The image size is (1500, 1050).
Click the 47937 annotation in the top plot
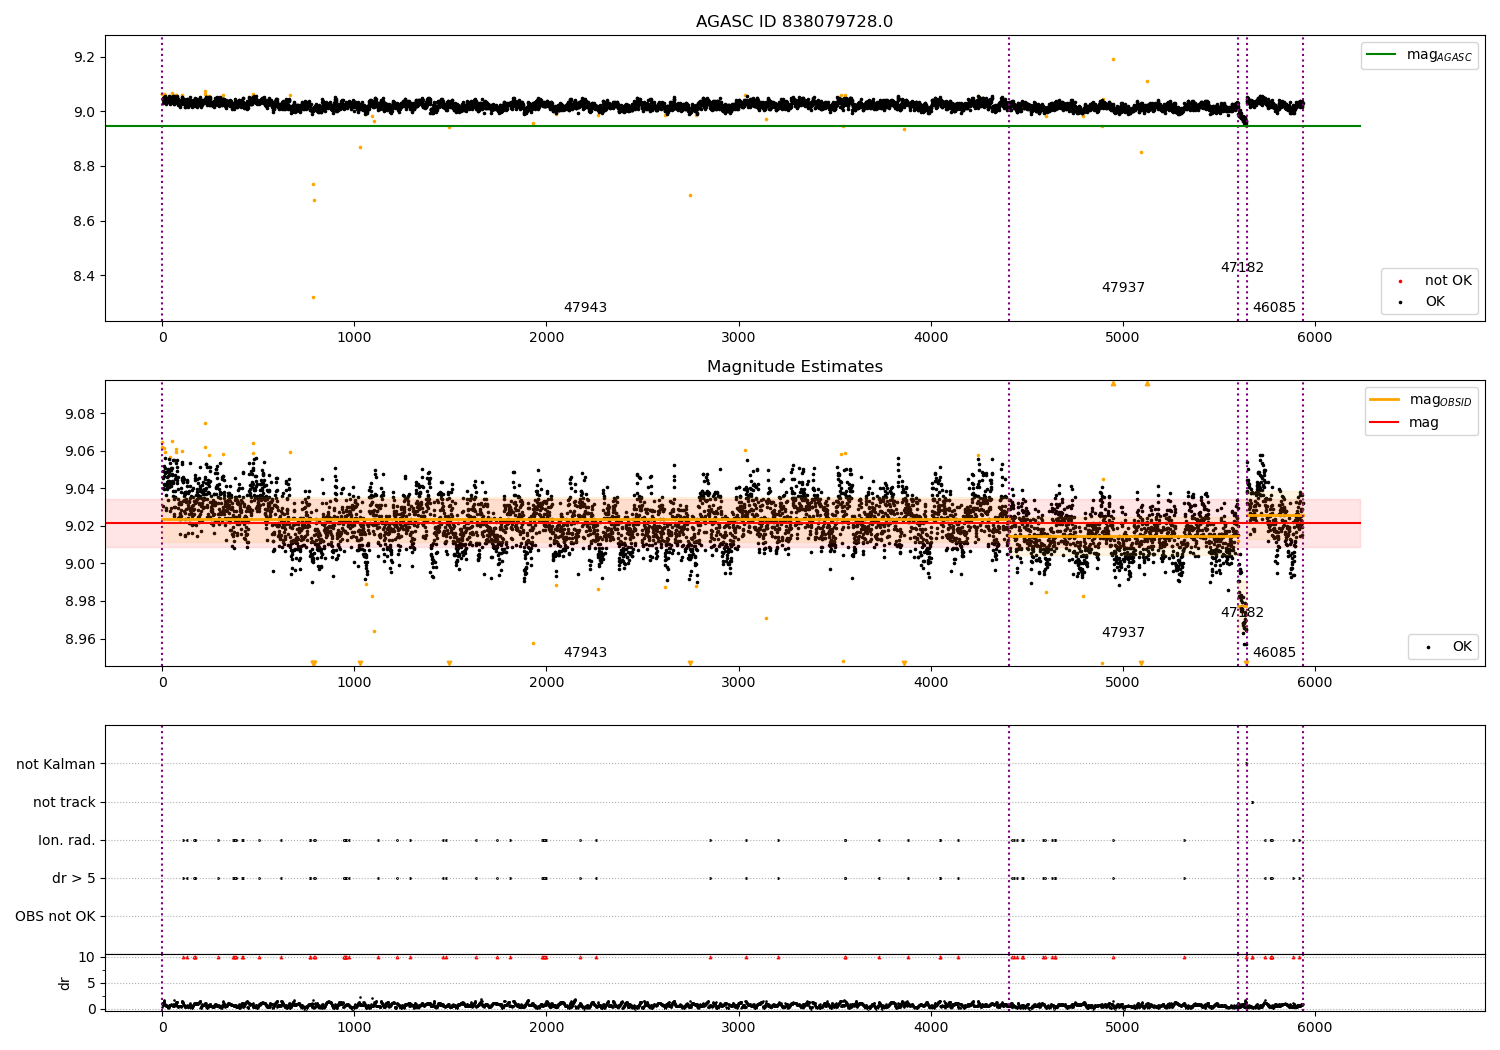[1123, 288]
